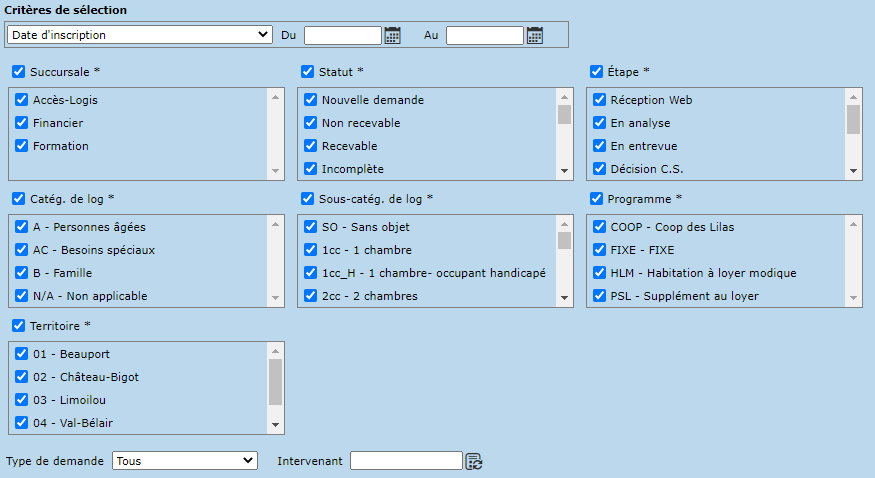
Task: Uncheck the 03 - Limoilou territory
Action: [x=21, y=400]
